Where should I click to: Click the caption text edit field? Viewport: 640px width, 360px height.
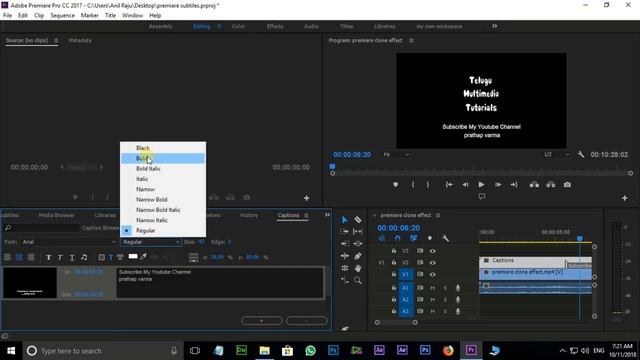tap(220, 282)
